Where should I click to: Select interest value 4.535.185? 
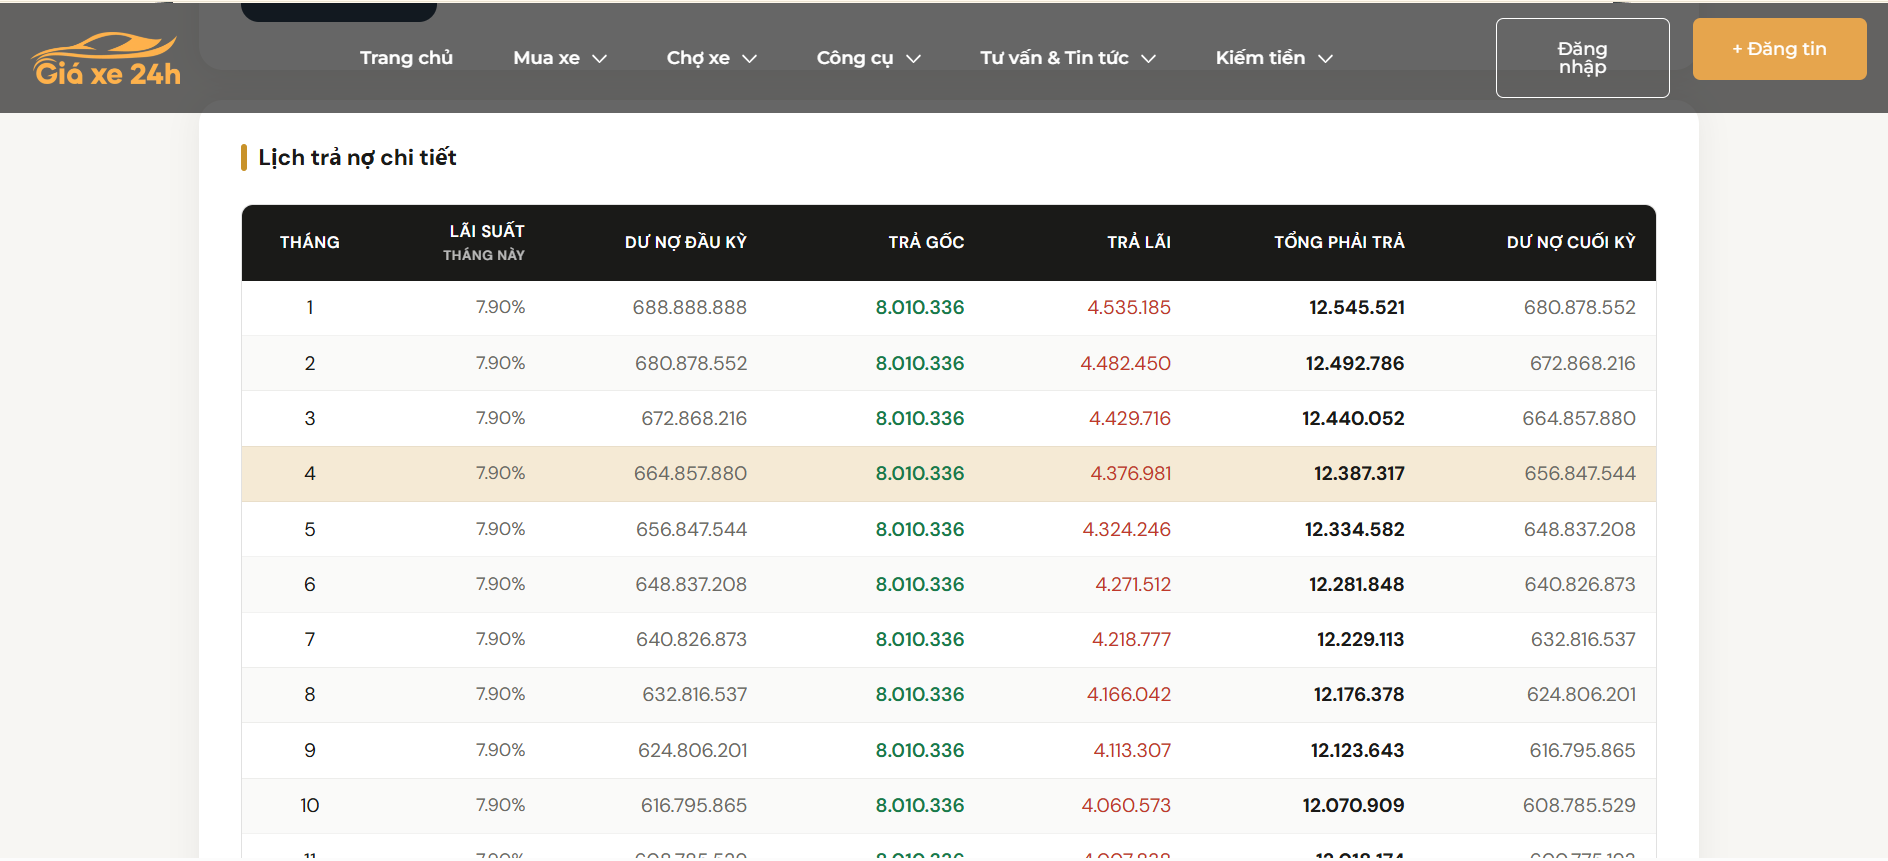pyautogui.click(x=1129, y=308)
